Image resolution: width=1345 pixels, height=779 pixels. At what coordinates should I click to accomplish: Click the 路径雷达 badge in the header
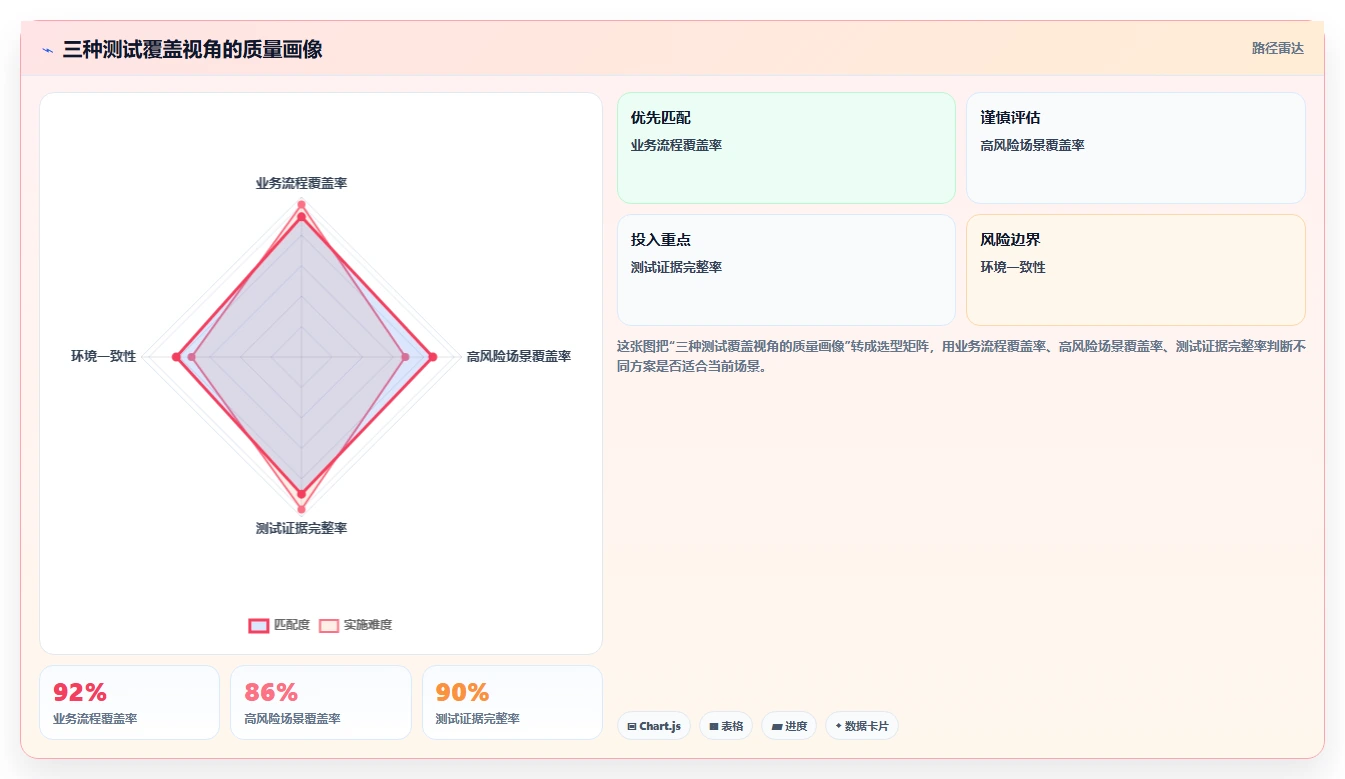pos(1277,48)
